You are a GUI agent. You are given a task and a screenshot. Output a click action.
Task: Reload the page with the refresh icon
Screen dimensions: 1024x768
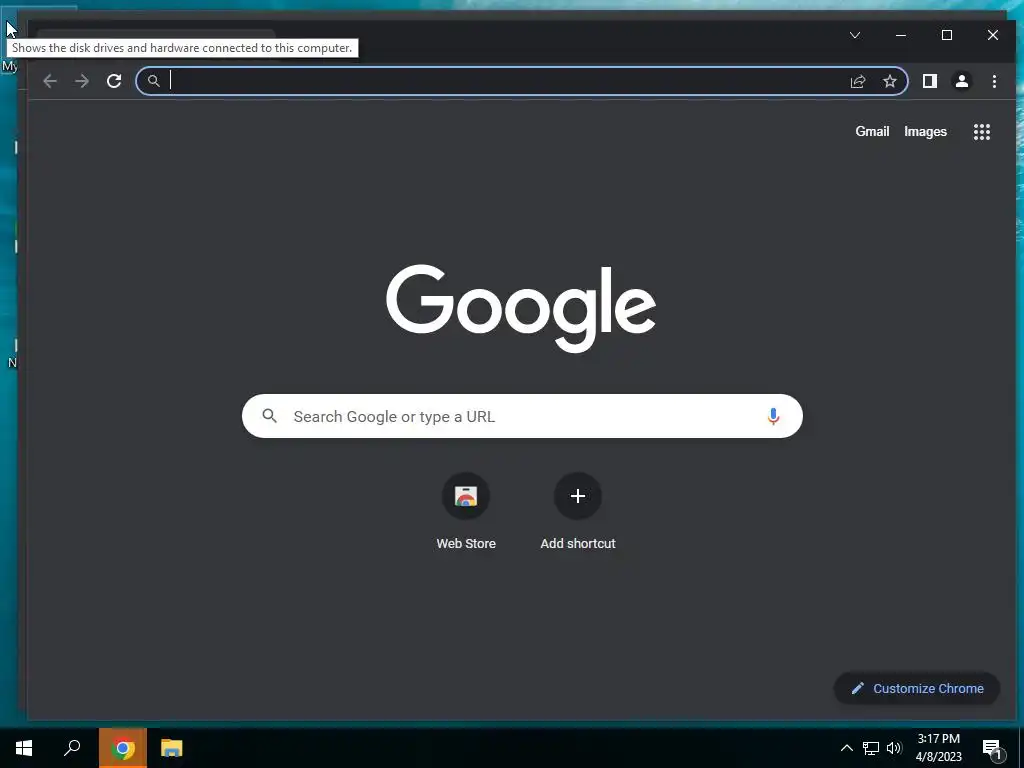114,81
